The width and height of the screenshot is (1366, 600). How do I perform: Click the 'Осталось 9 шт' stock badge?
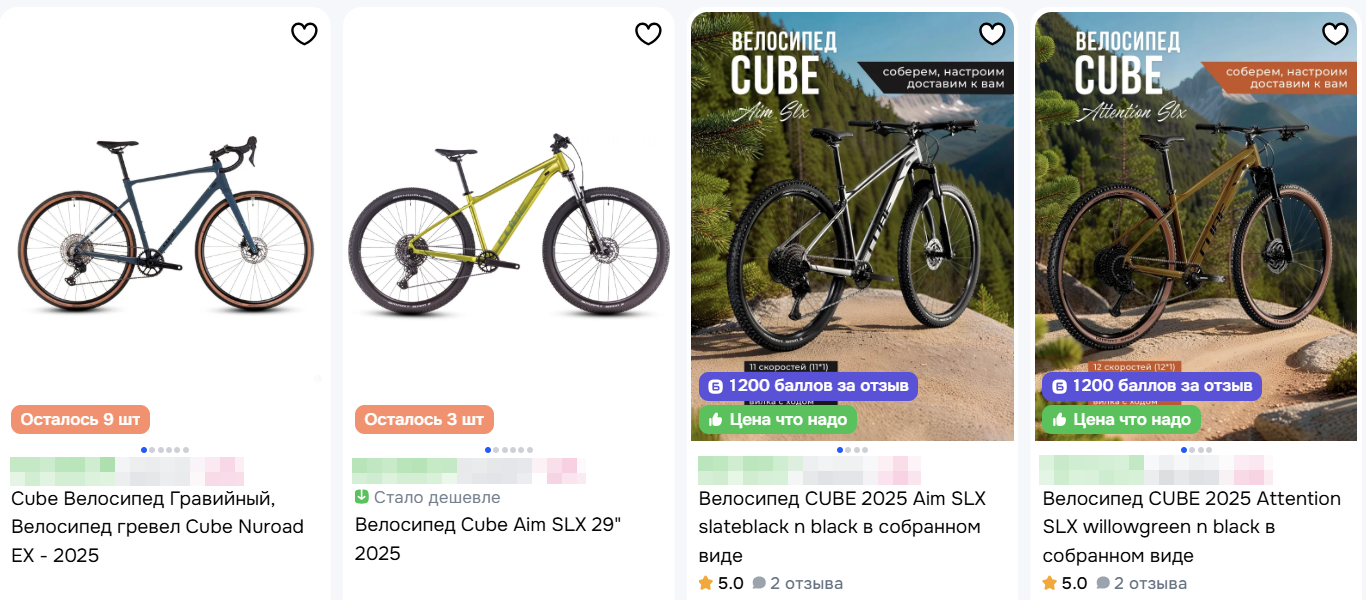(80, 420)
